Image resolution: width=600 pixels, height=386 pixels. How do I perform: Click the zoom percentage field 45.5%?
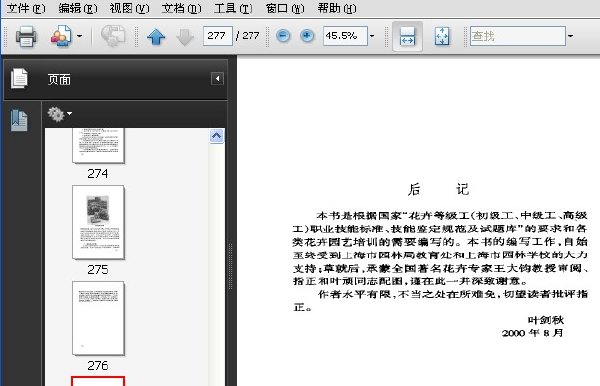click(x=345, y=36)
